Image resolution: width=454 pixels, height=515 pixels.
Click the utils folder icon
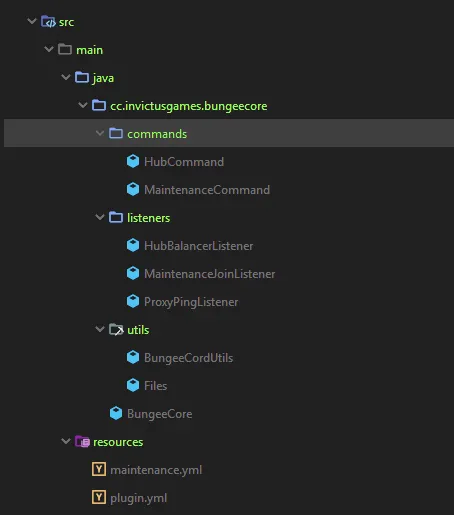pos(116,330)
